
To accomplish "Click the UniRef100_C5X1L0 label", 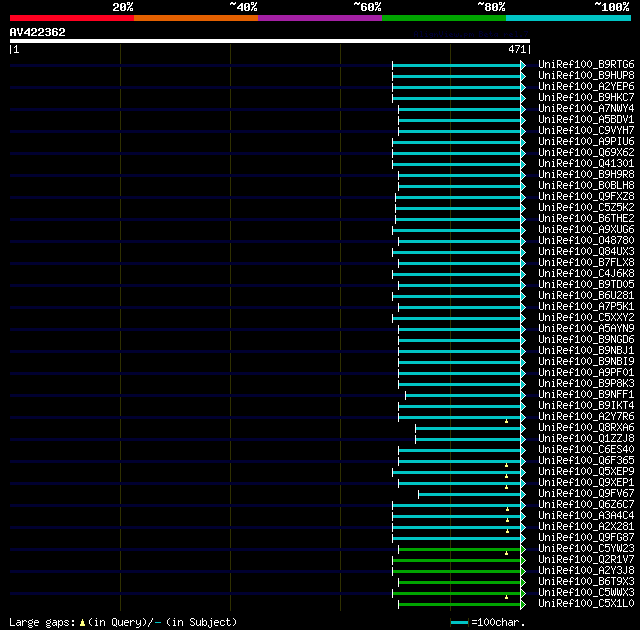I will tap(586, 604).
